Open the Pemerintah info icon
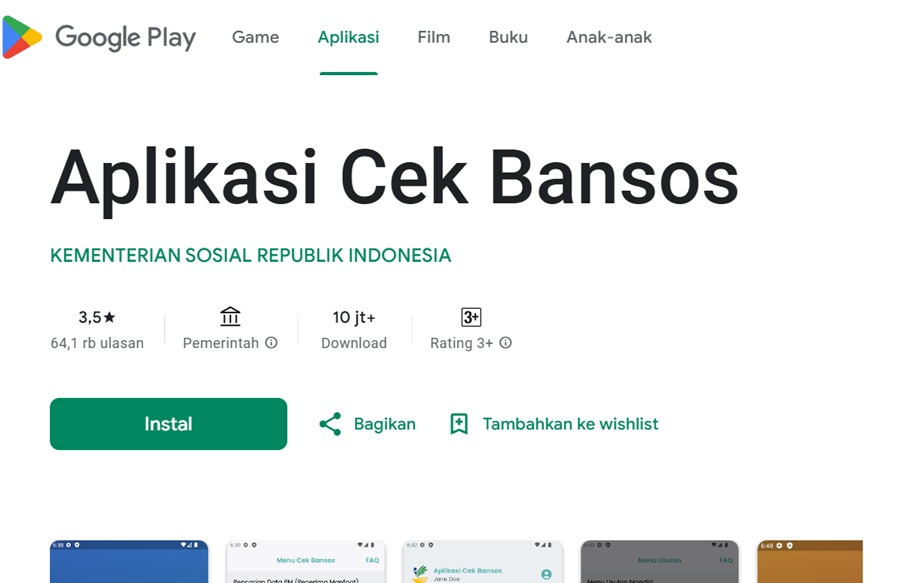The width and height of the screenshot is (900, 583). click(271, 343)
